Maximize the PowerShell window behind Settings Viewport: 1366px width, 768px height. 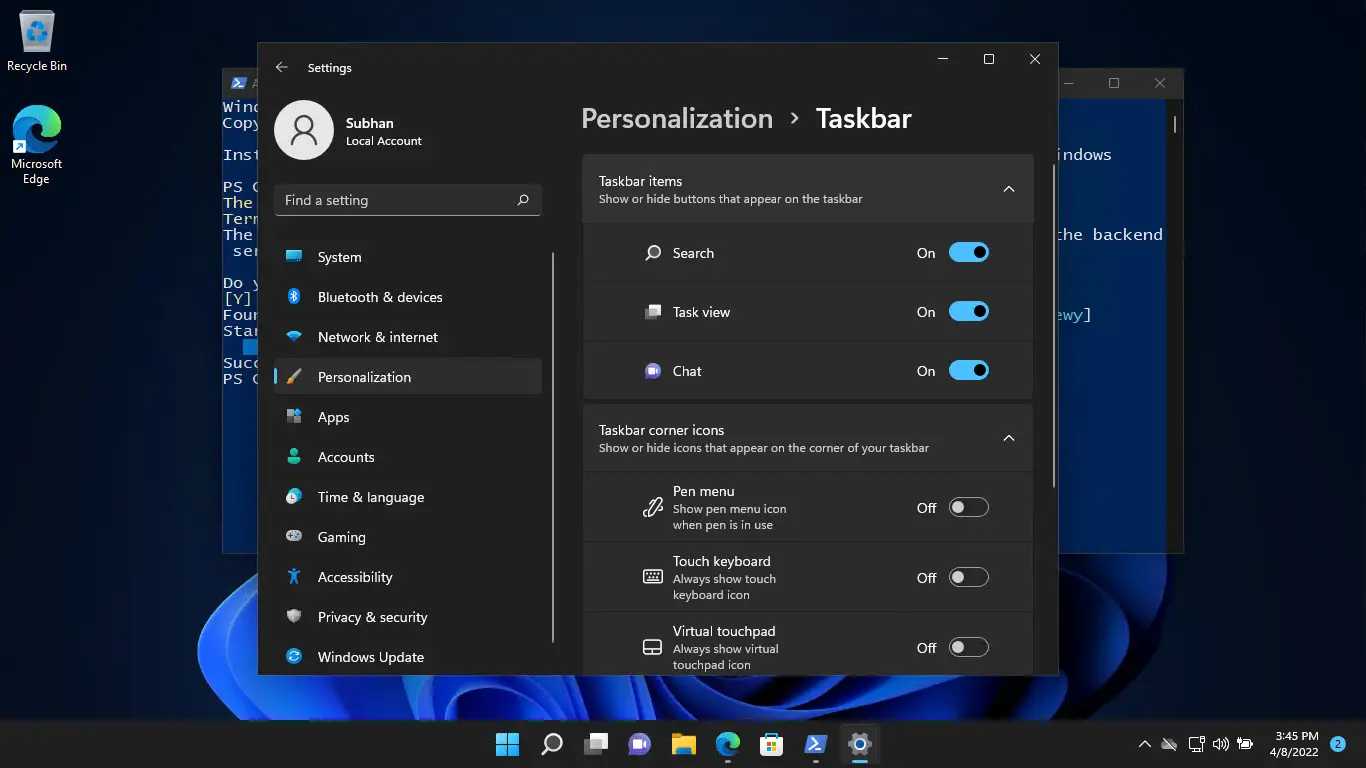point(1114,83)
